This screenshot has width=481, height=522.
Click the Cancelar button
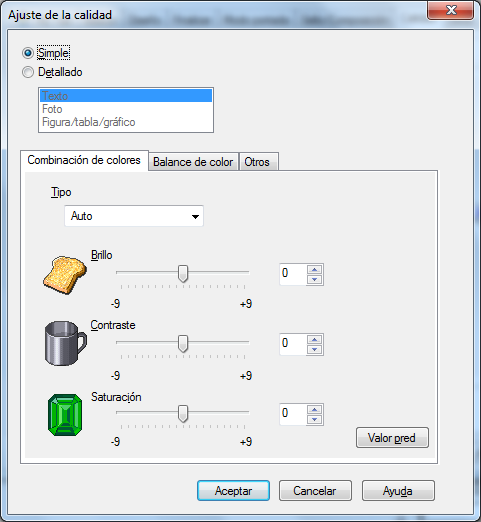(x=315, y=491)
